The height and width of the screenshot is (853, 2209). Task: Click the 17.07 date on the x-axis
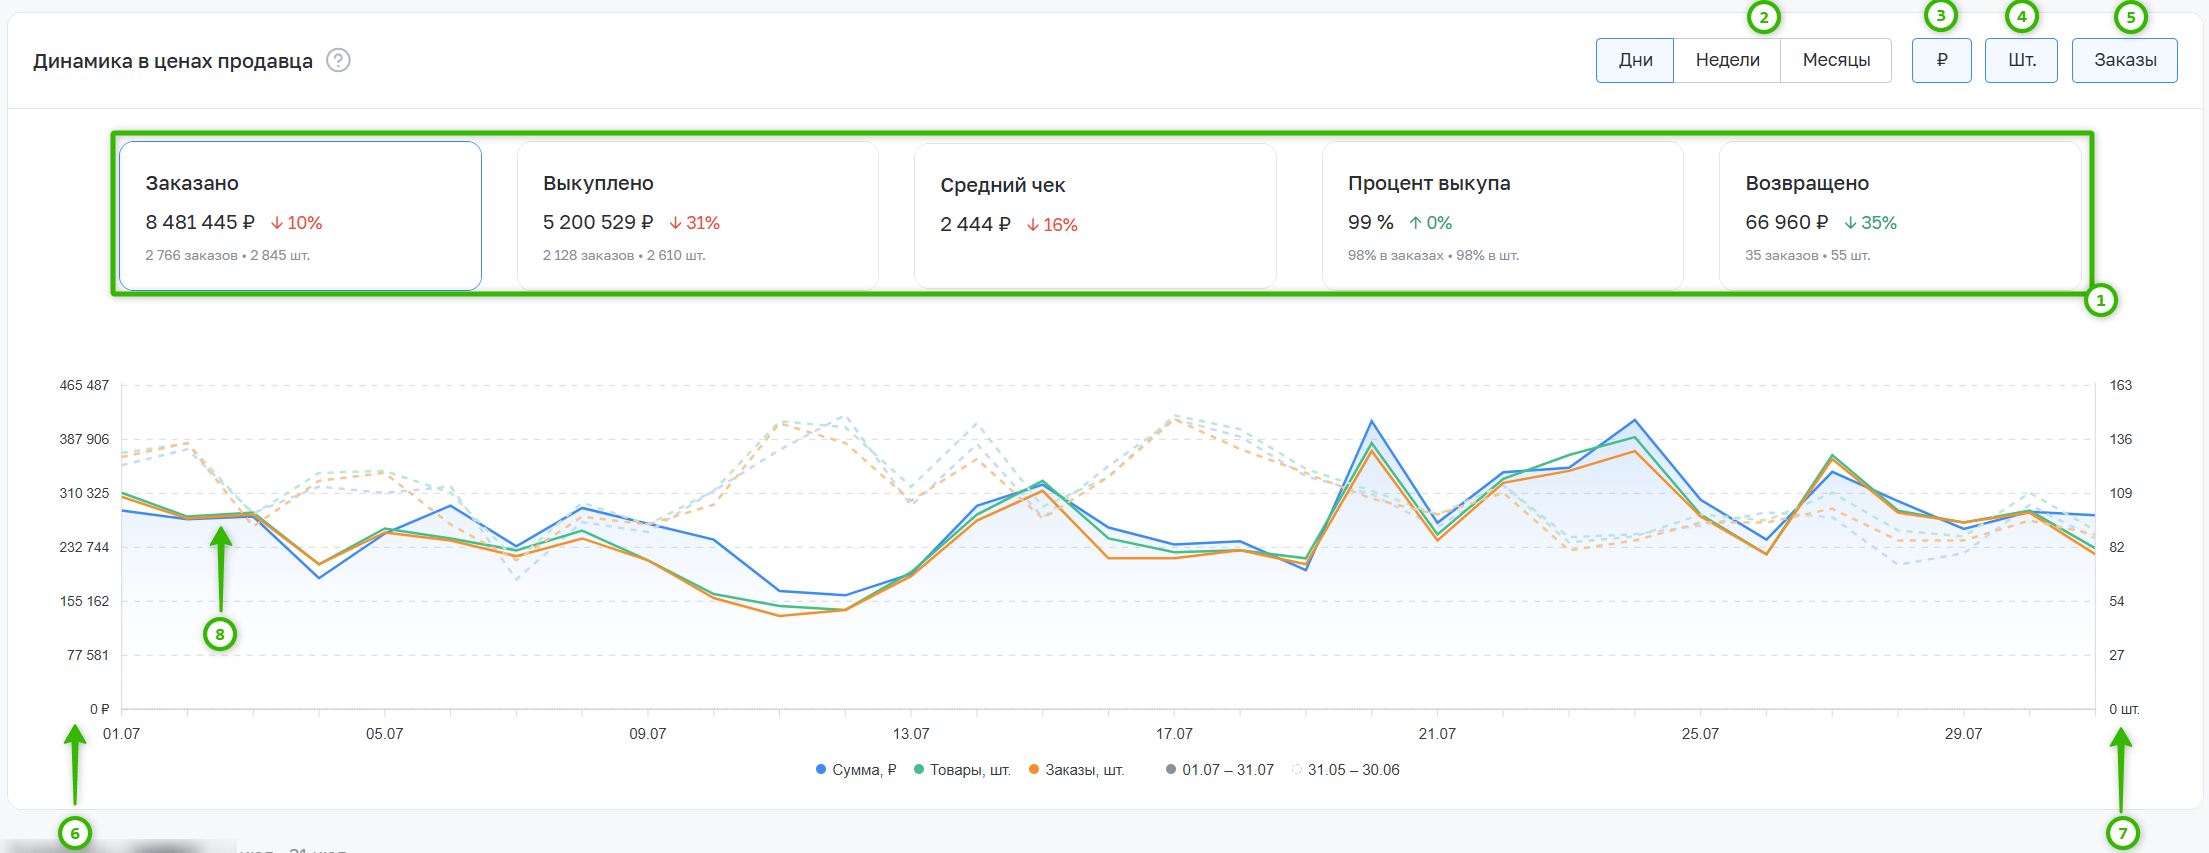click(x=1174, y=734)
